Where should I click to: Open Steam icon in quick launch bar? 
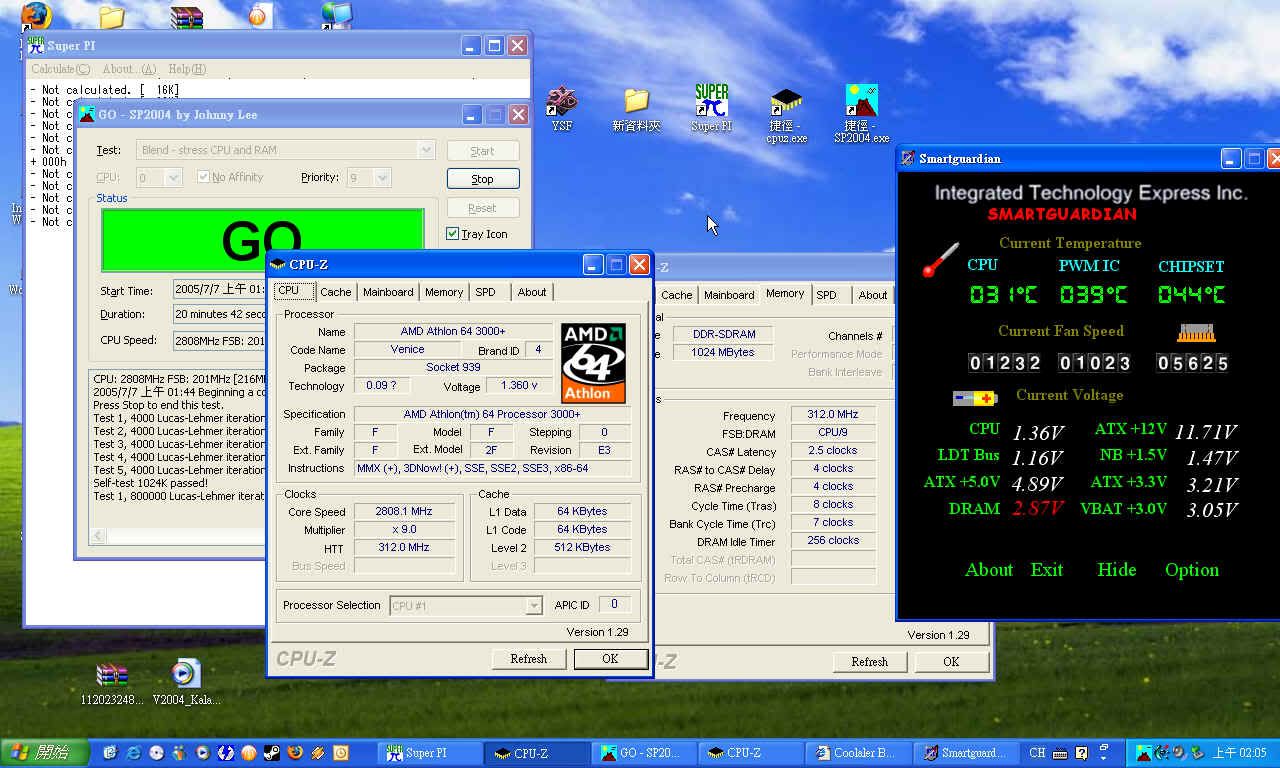272,753
